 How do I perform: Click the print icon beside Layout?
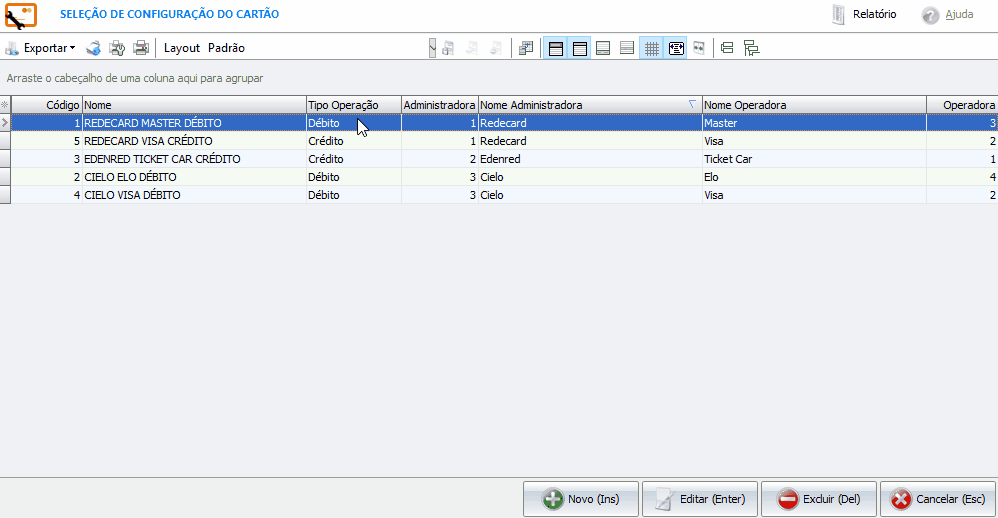pos(141,48)
